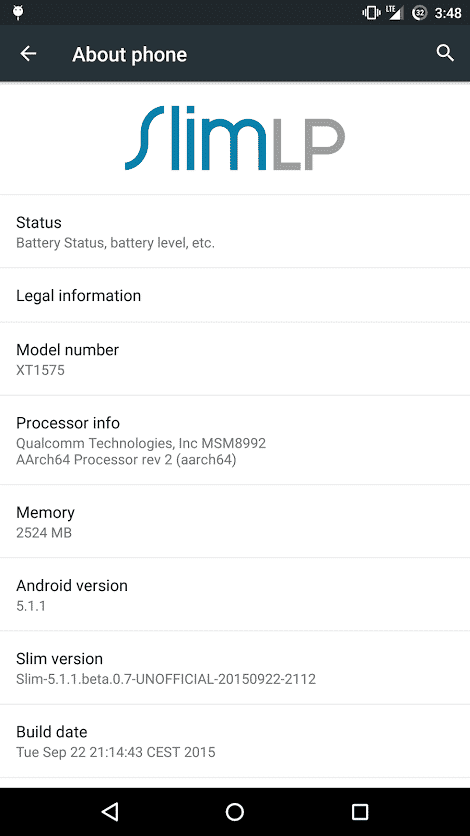Tap the SlimLP logo banner
This screenshot has height=836, width=470.
pos(235,138)
